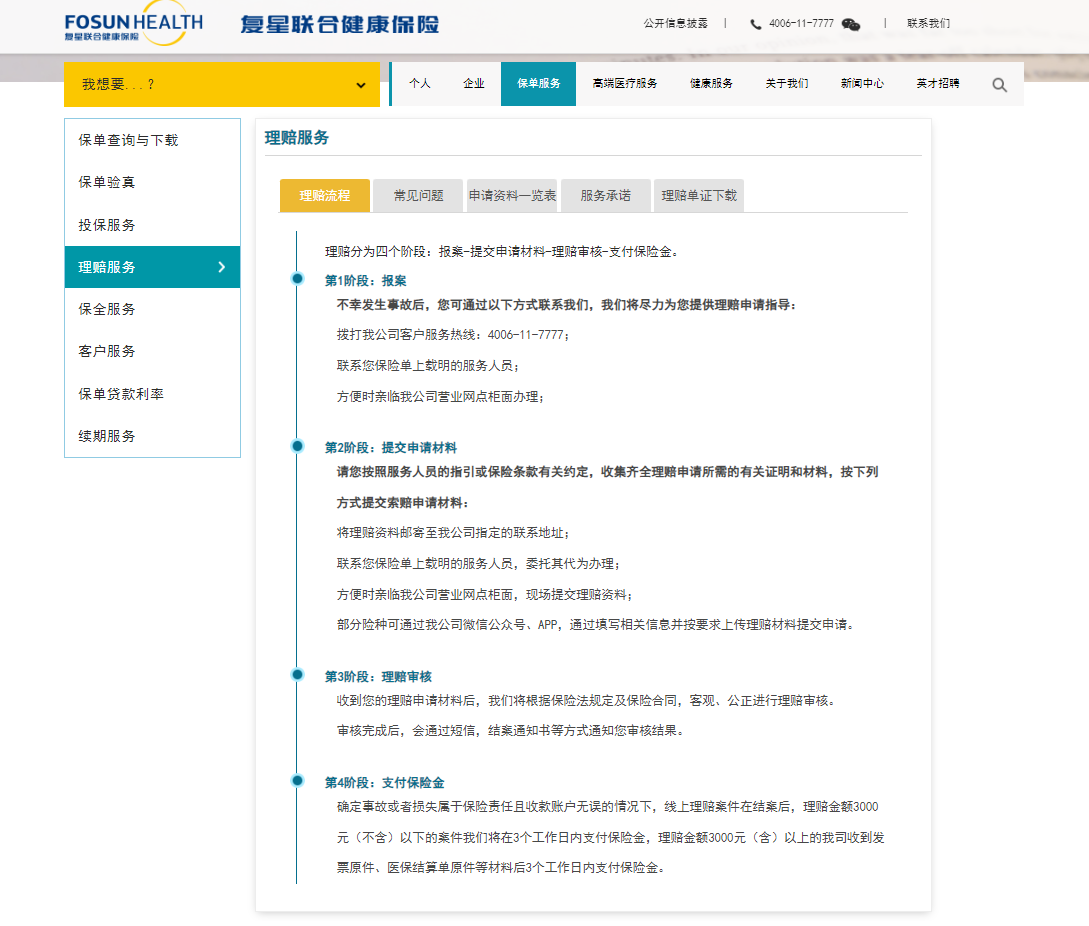Click the 第1阶段 timeline dot
Viewport: 1089px width, 926px height.
point(297,279)
